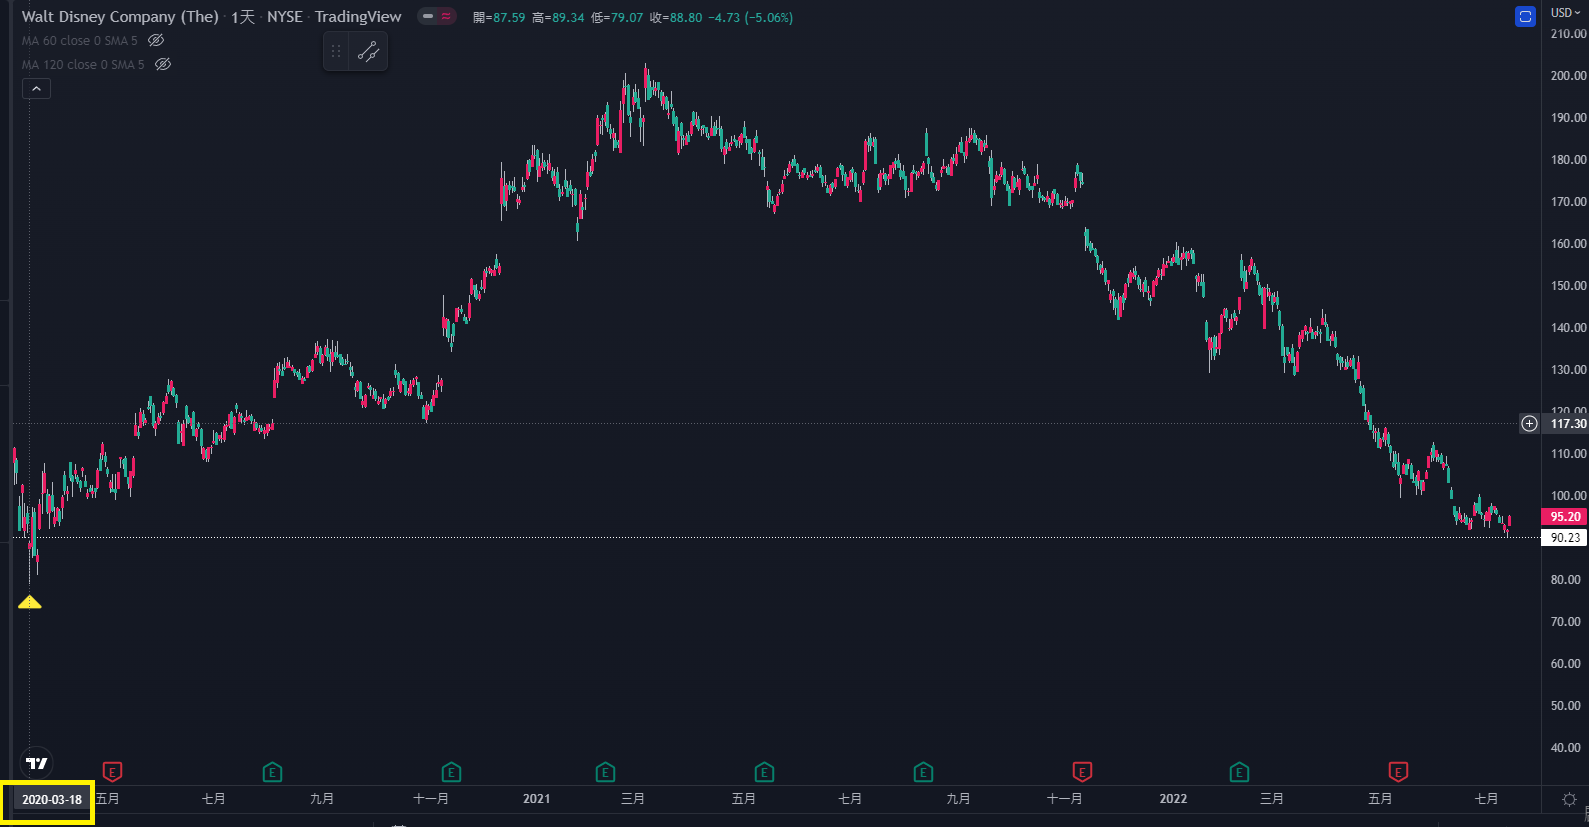1589x827 pixels.
Task: Toggle visibility of the MA 60 indicator
Action: click(156, 41)
